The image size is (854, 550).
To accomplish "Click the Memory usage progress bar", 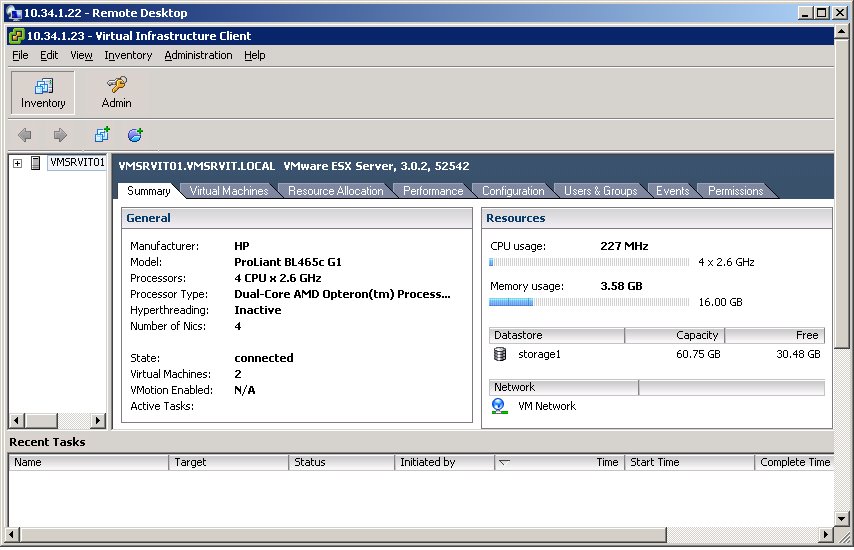I will (x=589, y=302).
